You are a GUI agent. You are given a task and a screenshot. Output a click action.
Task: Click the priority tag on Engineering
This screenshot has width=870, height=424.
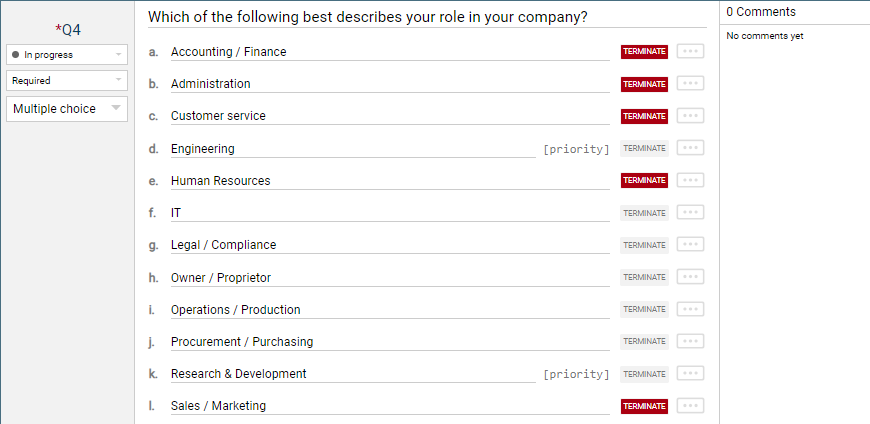pos(576,149)
